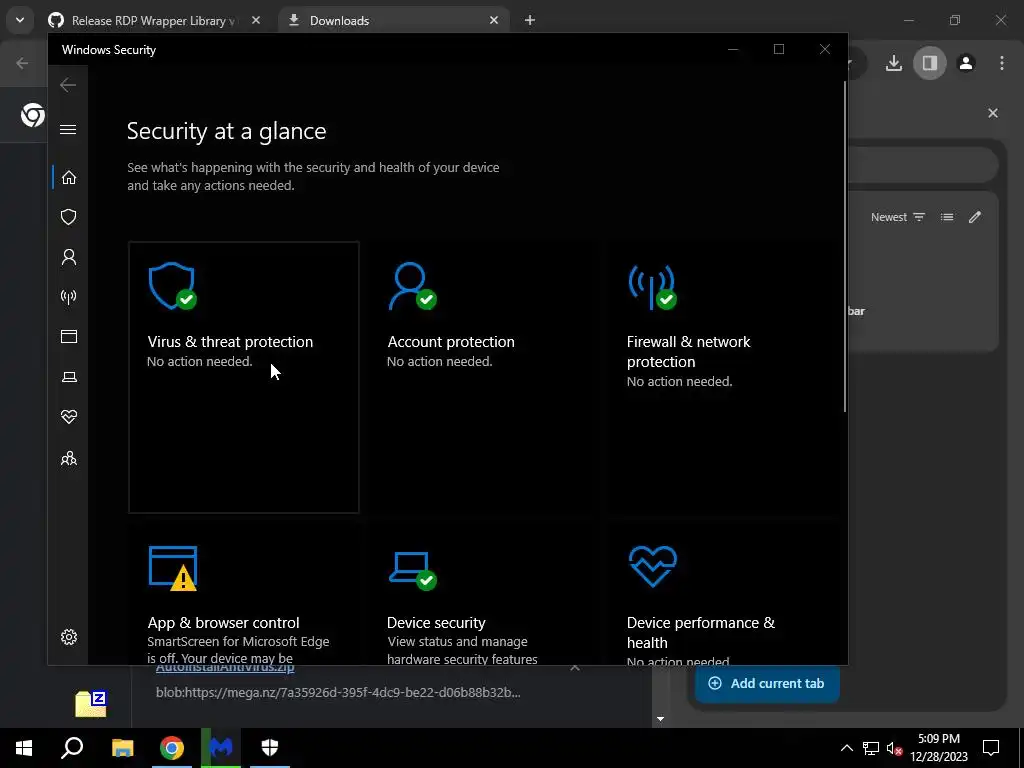
Task: Click the Windows Security vertical scrollbar
Action: [844, 247]
